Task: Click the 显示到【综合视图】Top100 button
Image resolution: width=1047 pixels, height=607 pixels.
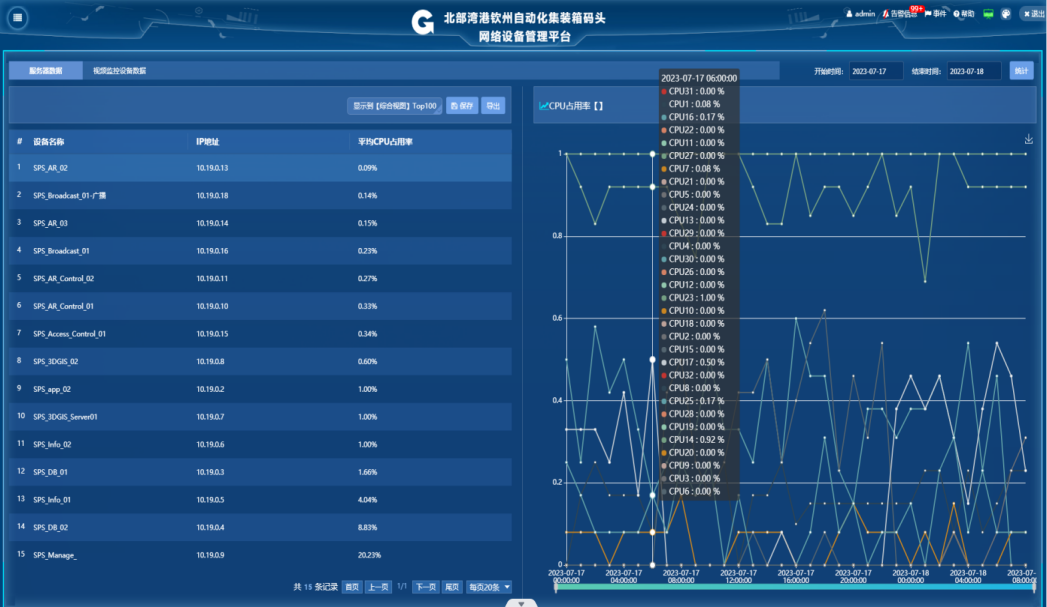Action: (394, 105)
